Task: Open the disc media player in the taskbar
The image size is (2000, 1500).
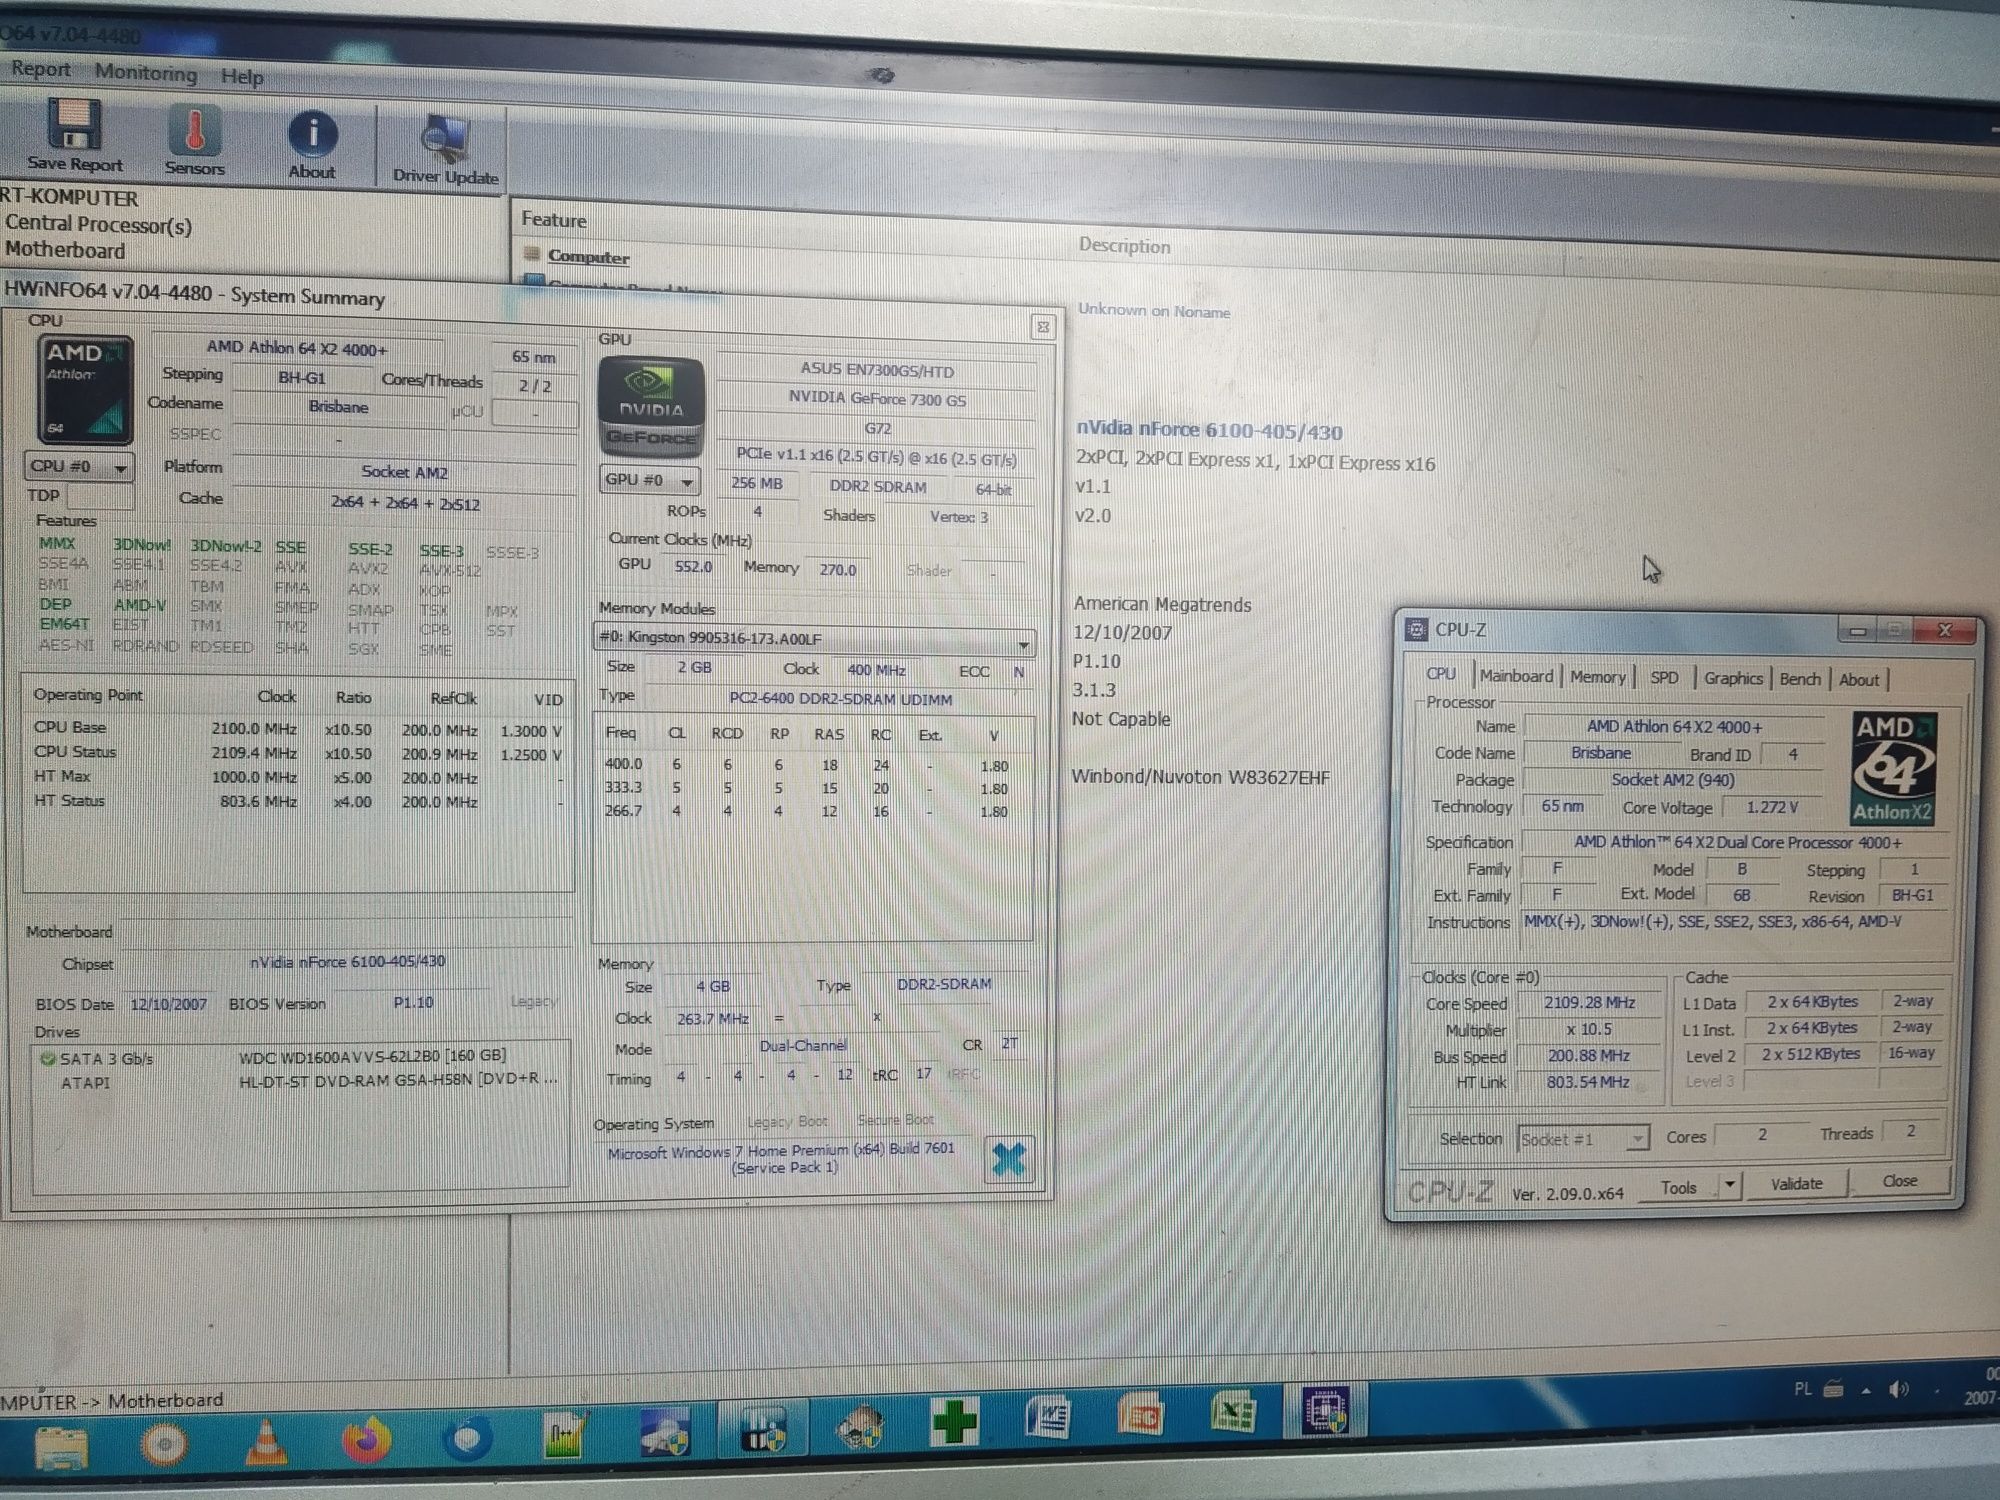Action: (165, 1443)
